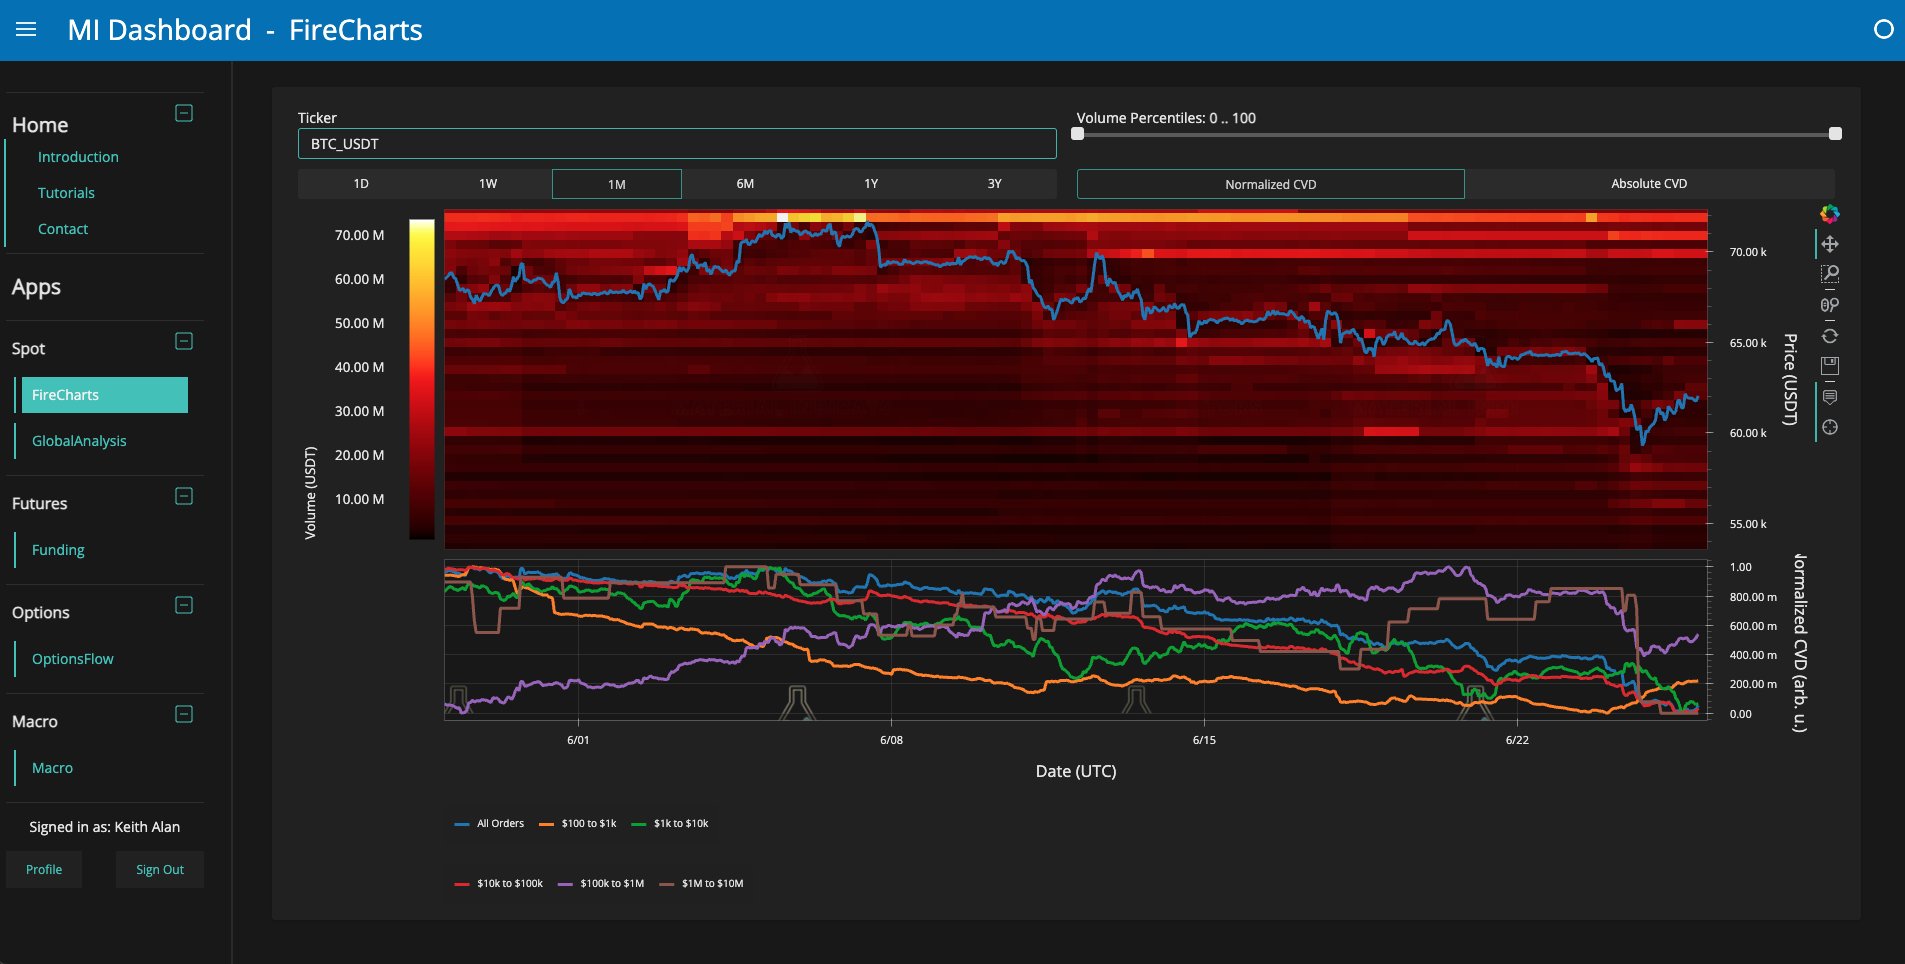Open GlobalAnalysis in sidebar
Screen dimensions: 1905x964
click(x=79, y=441)
